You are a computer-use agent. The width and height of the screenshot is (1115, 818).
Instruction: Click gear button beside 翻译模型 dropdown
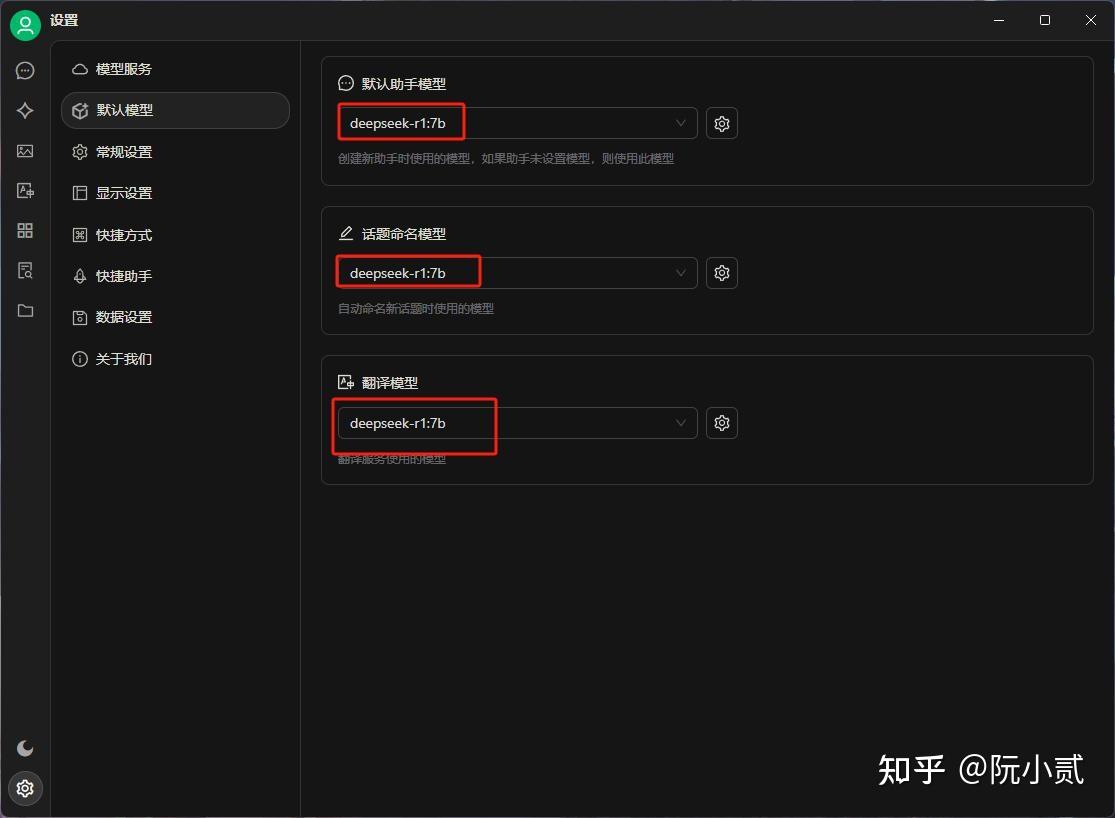(x=722, y=423)
